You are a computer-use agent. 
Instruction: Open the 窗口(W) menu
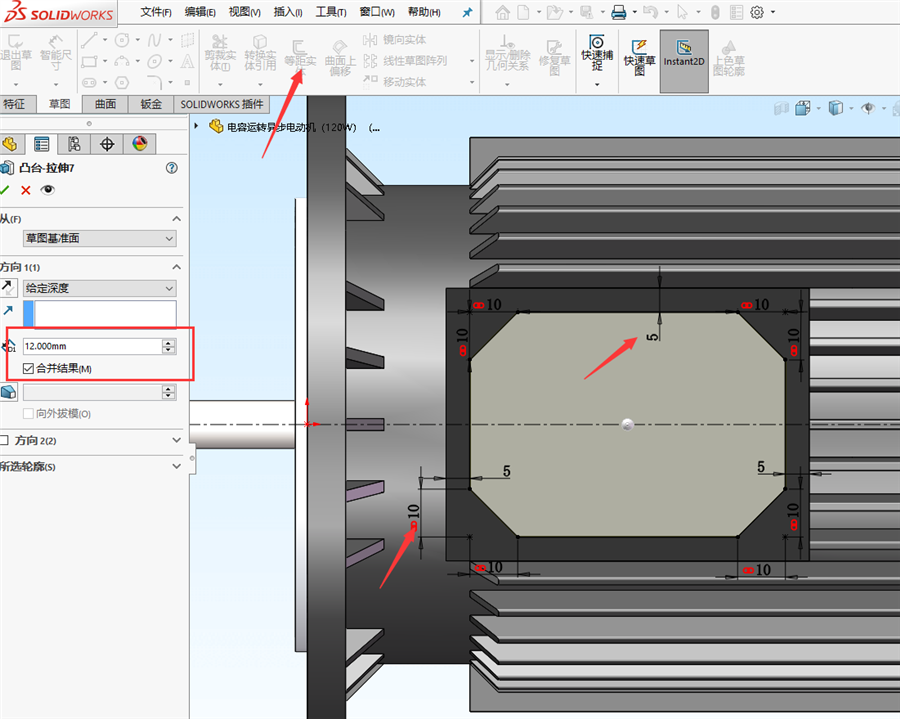coord(377,12)
